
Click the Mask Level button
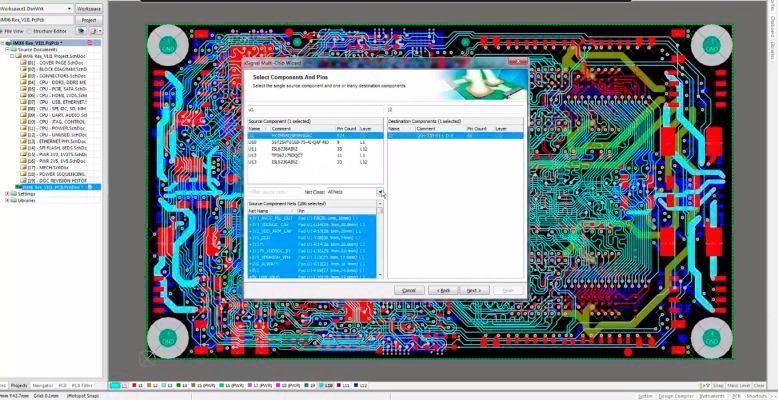pyautogui.click(x=738, y=386)
